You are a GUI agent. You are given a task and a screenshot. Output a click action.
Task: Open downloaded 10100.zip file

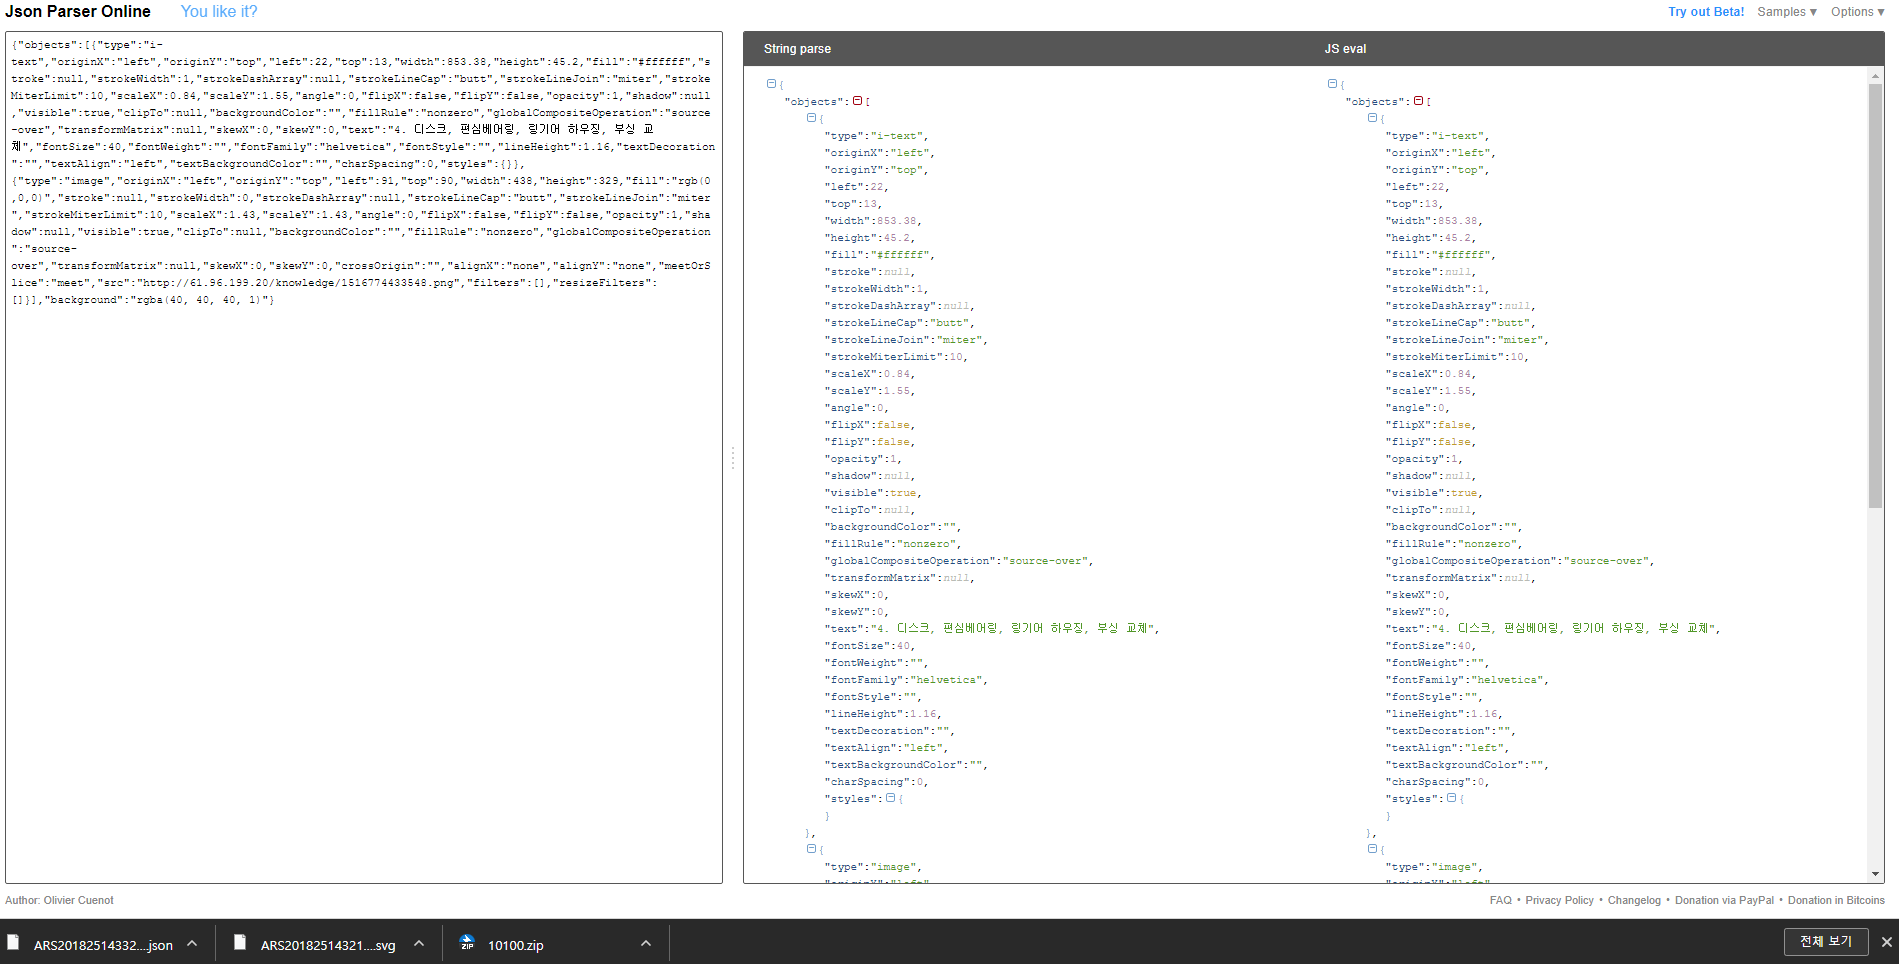click(x=516, y=945)
